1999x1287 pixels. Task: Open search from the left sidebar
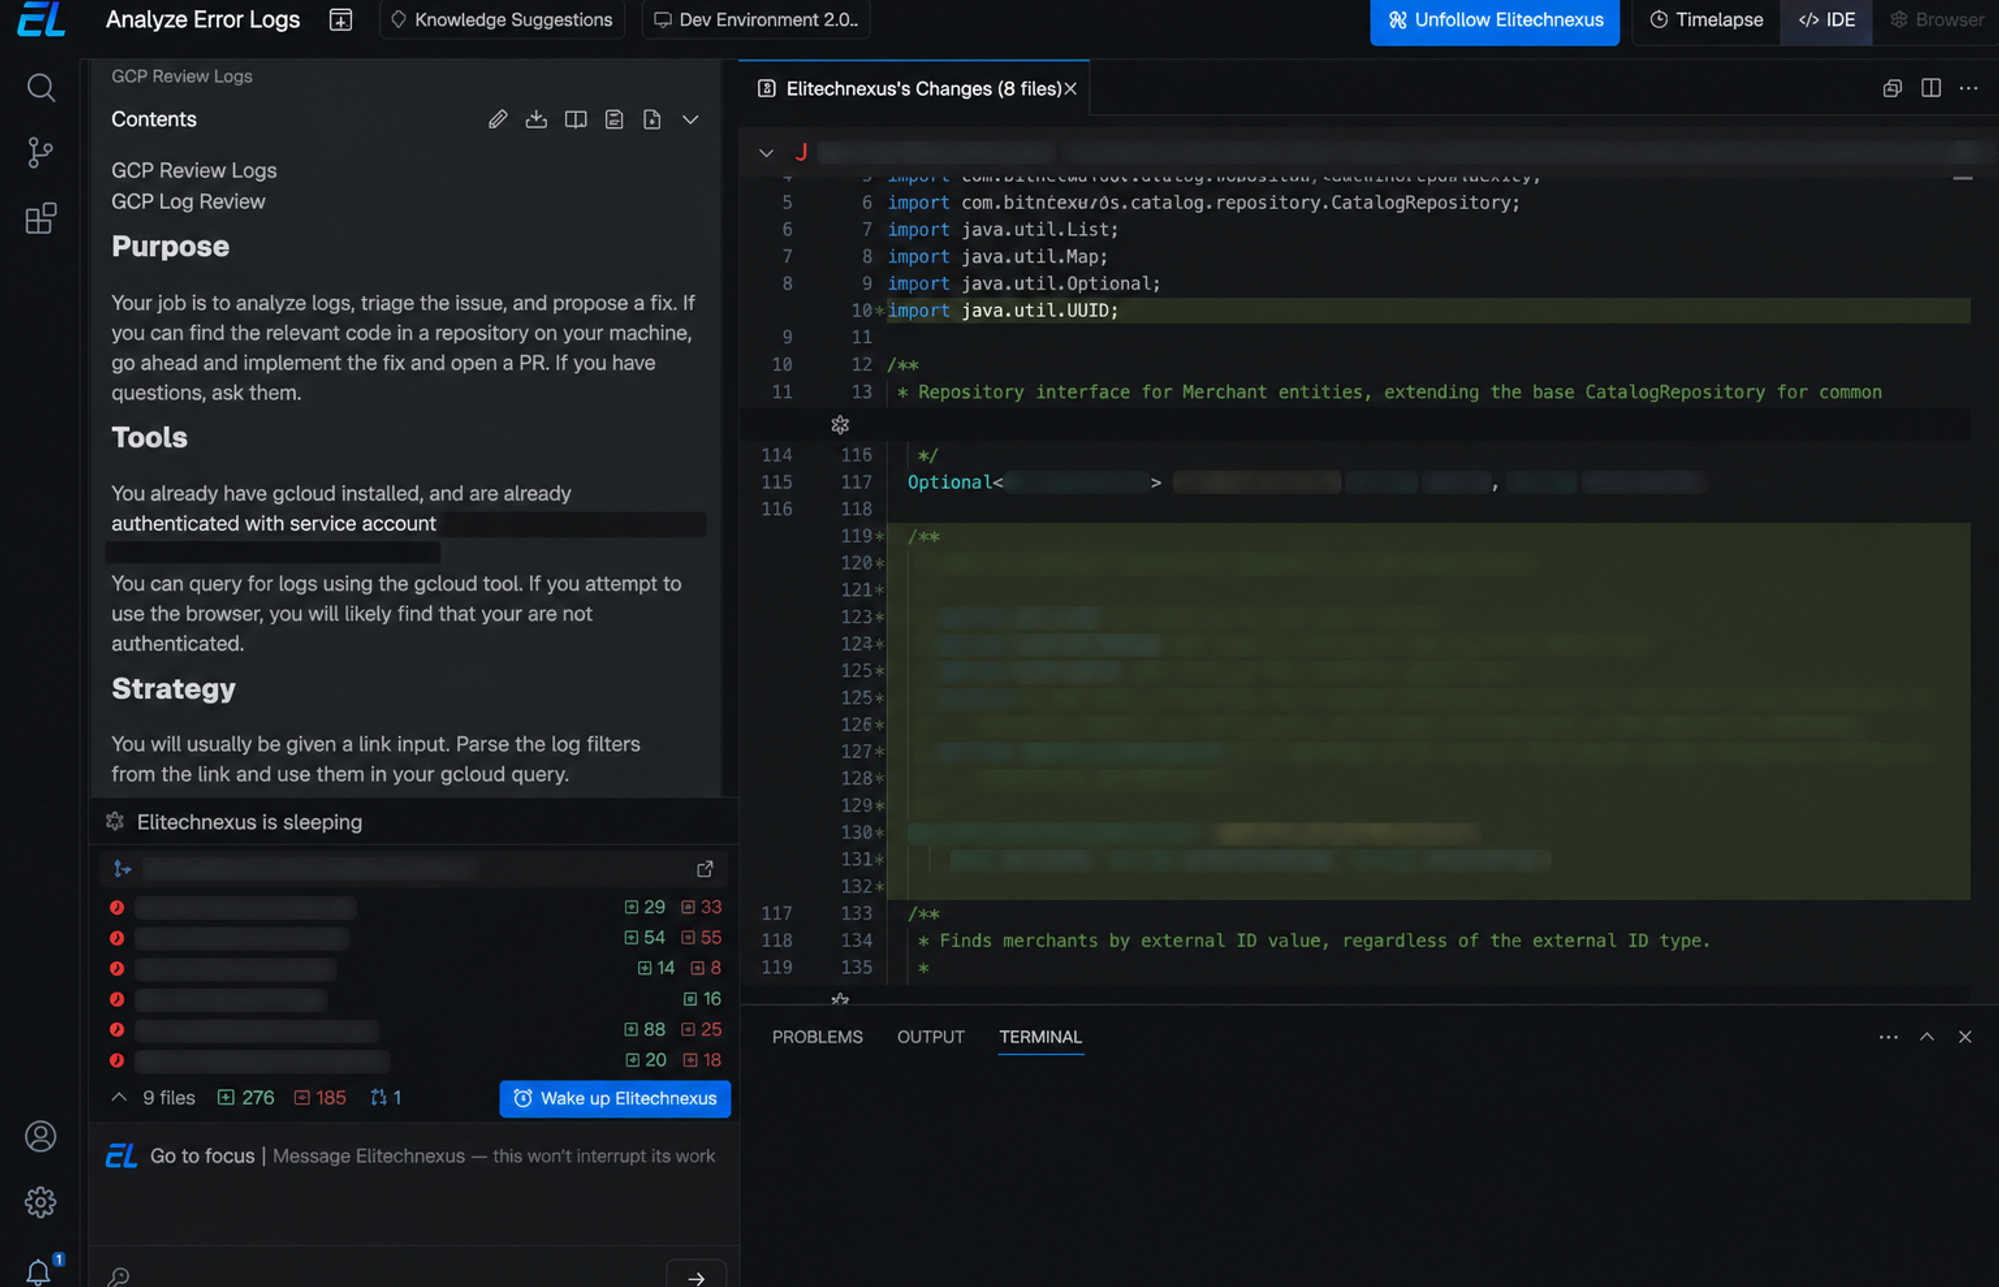(40, 88)
